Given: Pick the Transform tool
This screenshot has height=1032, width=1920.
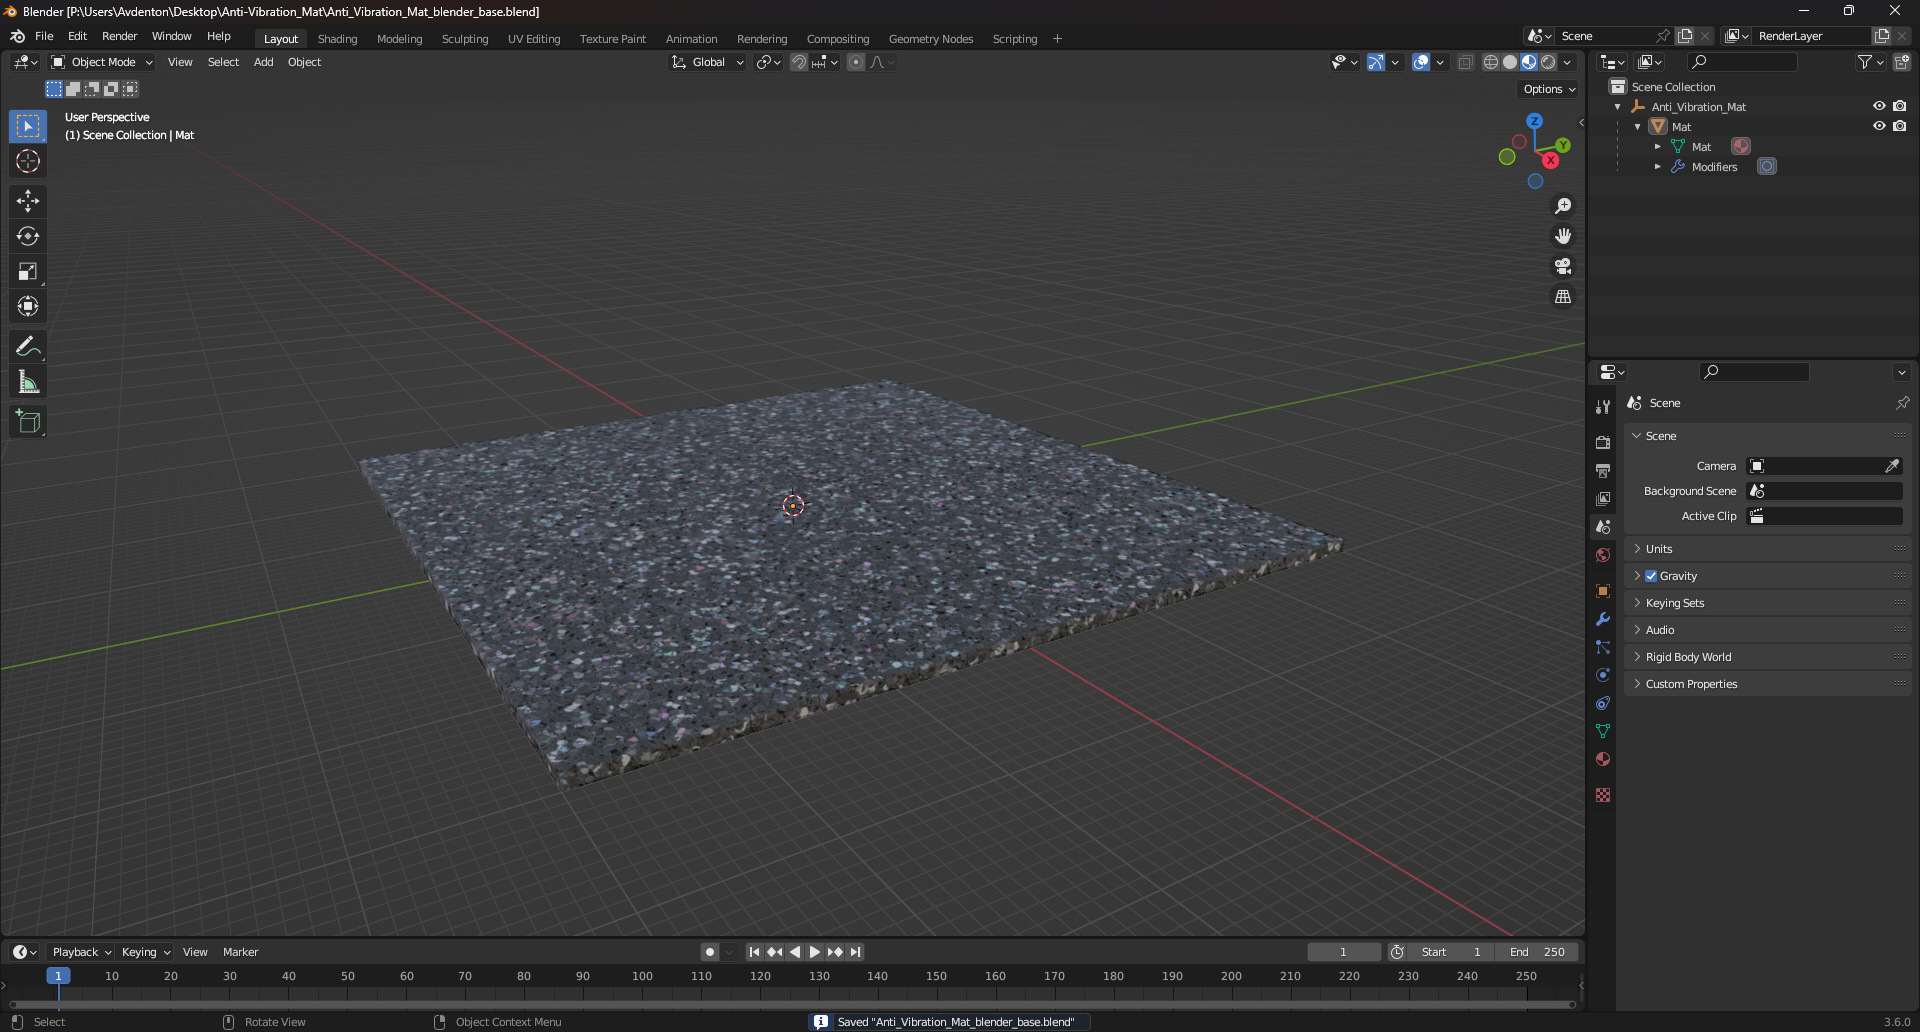Looking at the screenshot, I should tap(28, 306).
